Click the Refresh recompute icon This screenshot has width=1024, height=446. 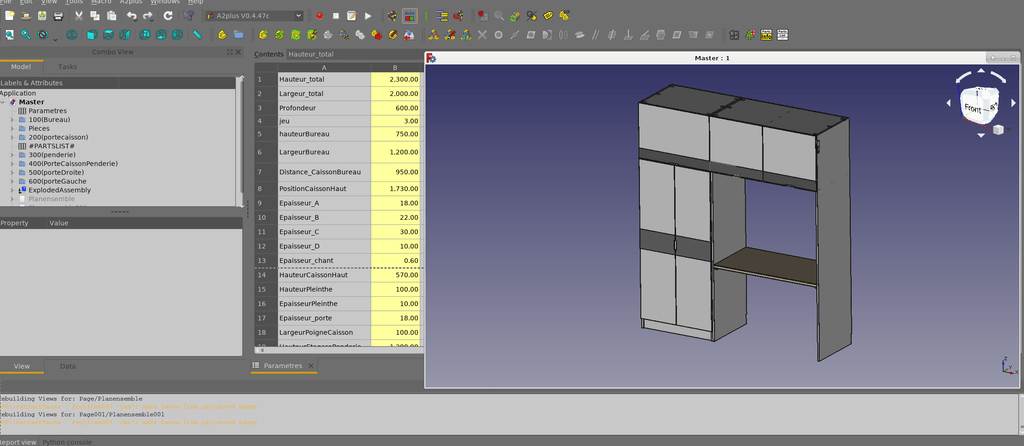(x=168, y=16)
